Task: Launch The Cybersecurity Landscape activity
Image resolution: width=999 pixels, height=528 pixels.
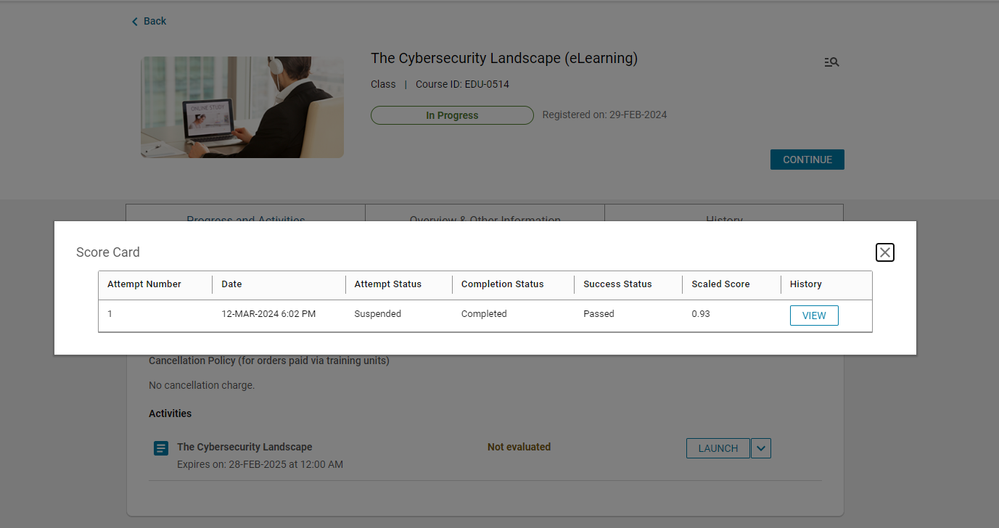Action: pos(717,449)
